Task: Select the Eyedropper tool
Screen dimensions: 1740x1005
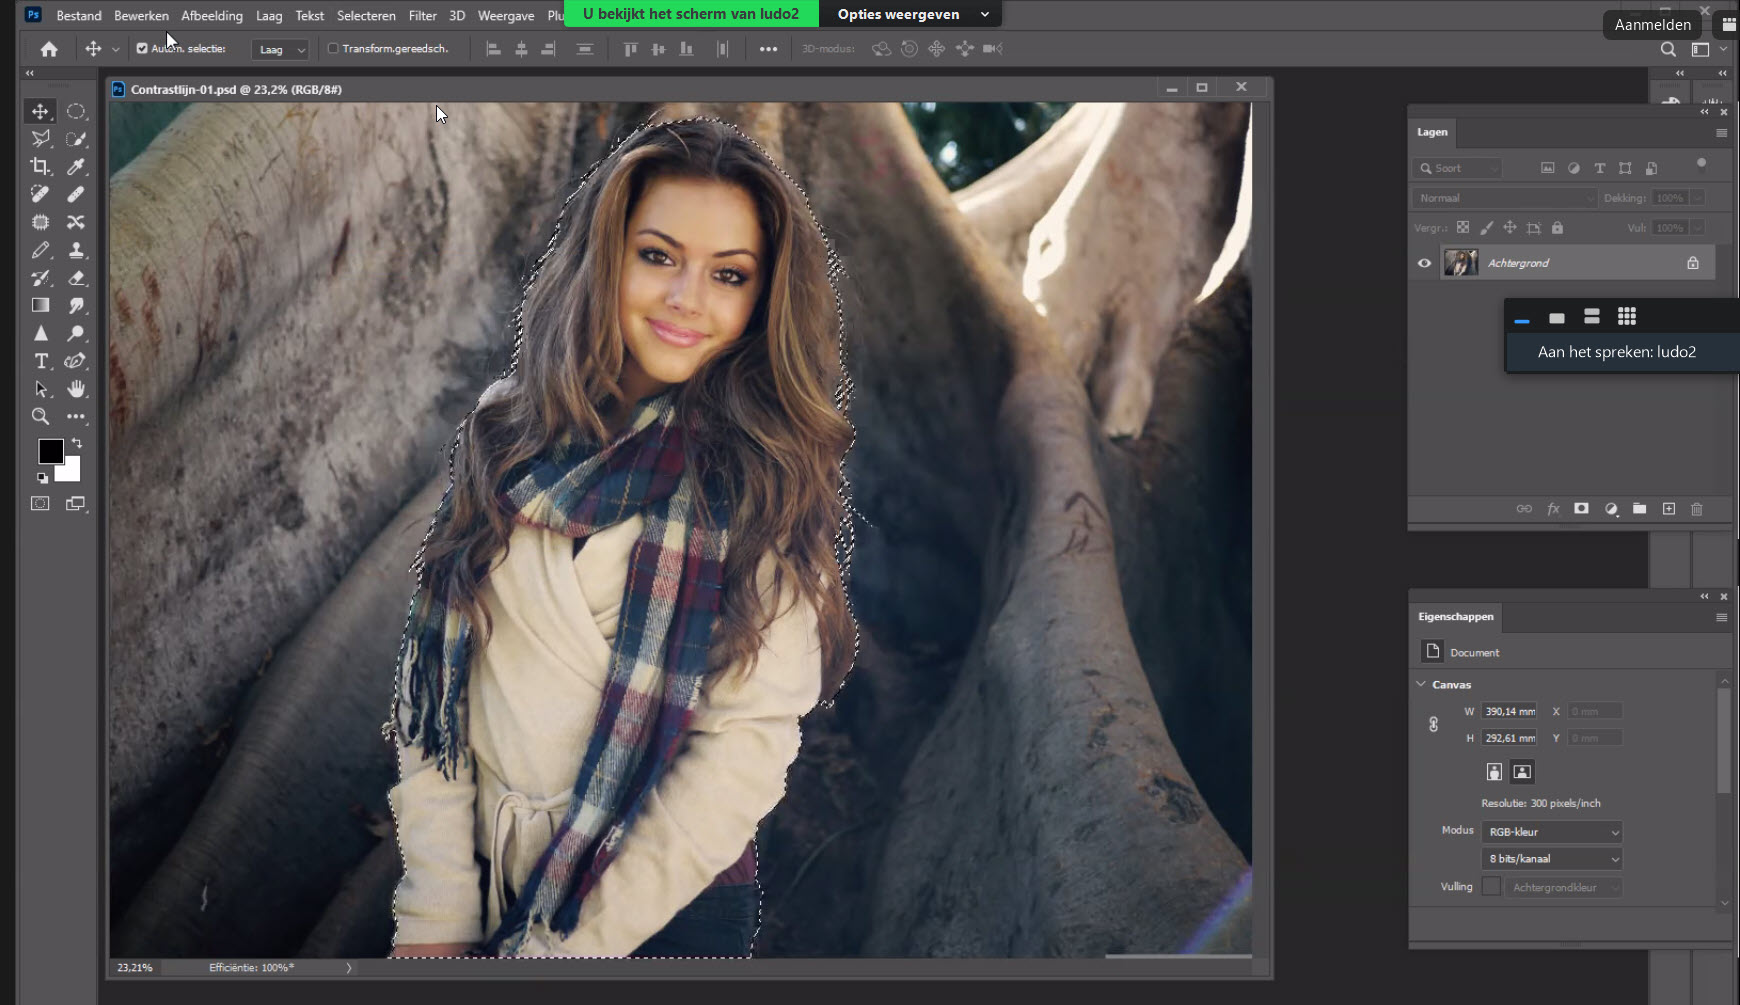Action: (76, 167)
